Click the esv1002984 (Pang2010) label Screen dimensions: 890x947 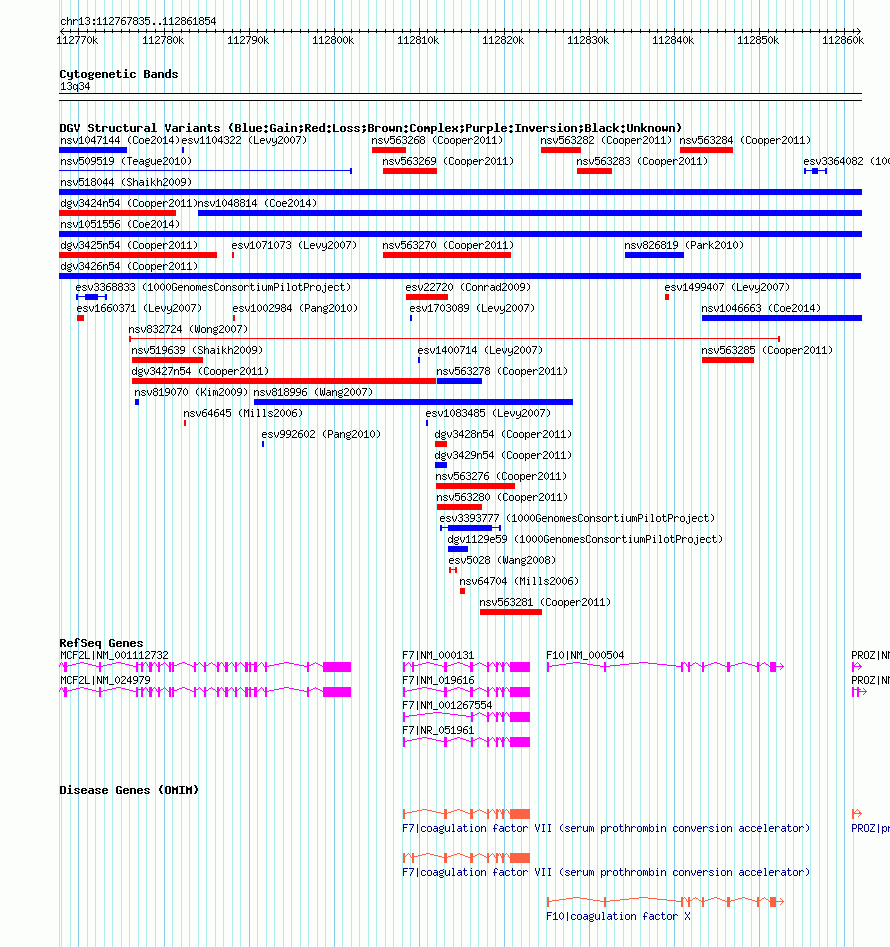click(295, 309)
